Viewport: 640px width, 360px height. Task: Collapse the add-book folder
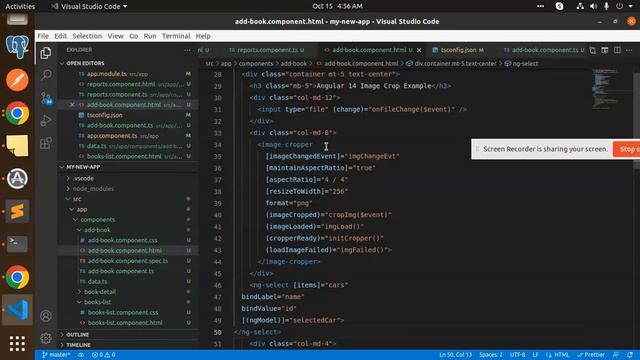[97, 230]
